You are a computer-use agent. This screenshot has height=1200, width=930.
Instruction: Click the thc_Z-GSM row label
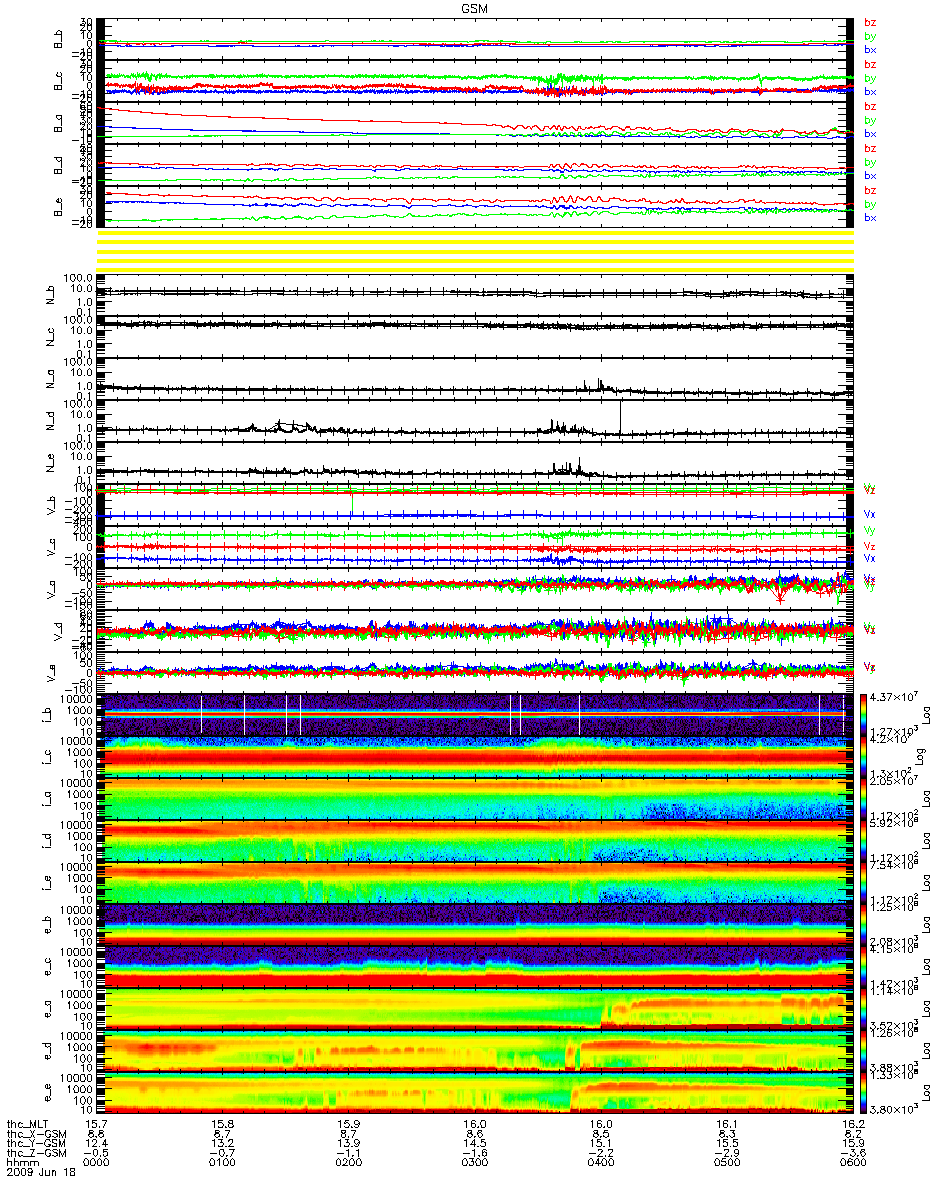click(35, 1152)
